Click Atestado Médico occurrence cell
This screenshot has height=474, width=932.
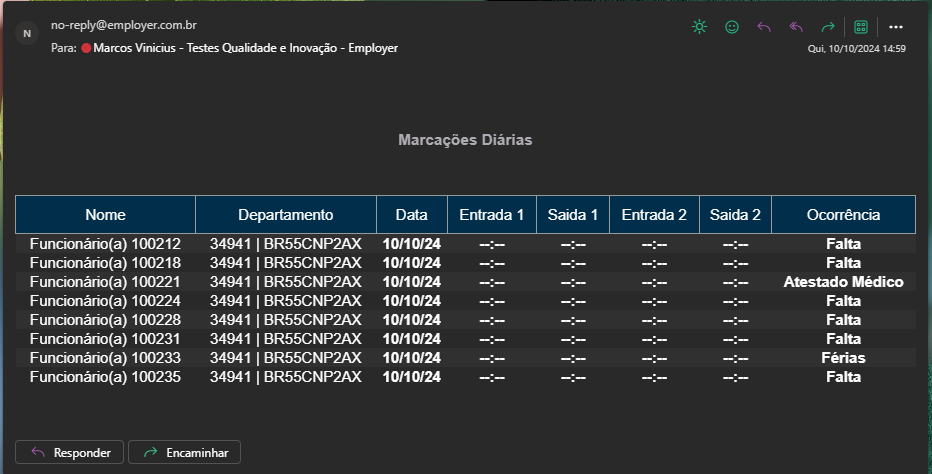pos(843,282)
